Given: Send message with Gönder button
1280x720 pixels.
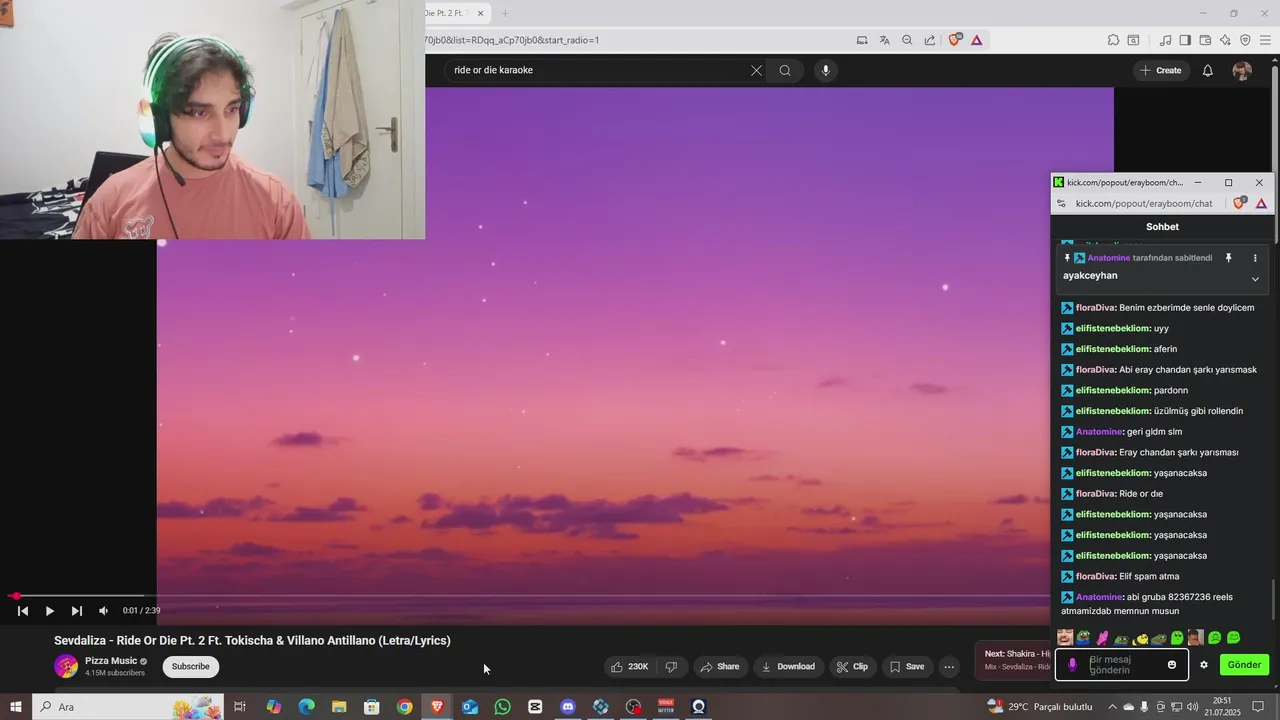Looking at the screenshot, I should pyautogui.click(x=1244, y=665).
